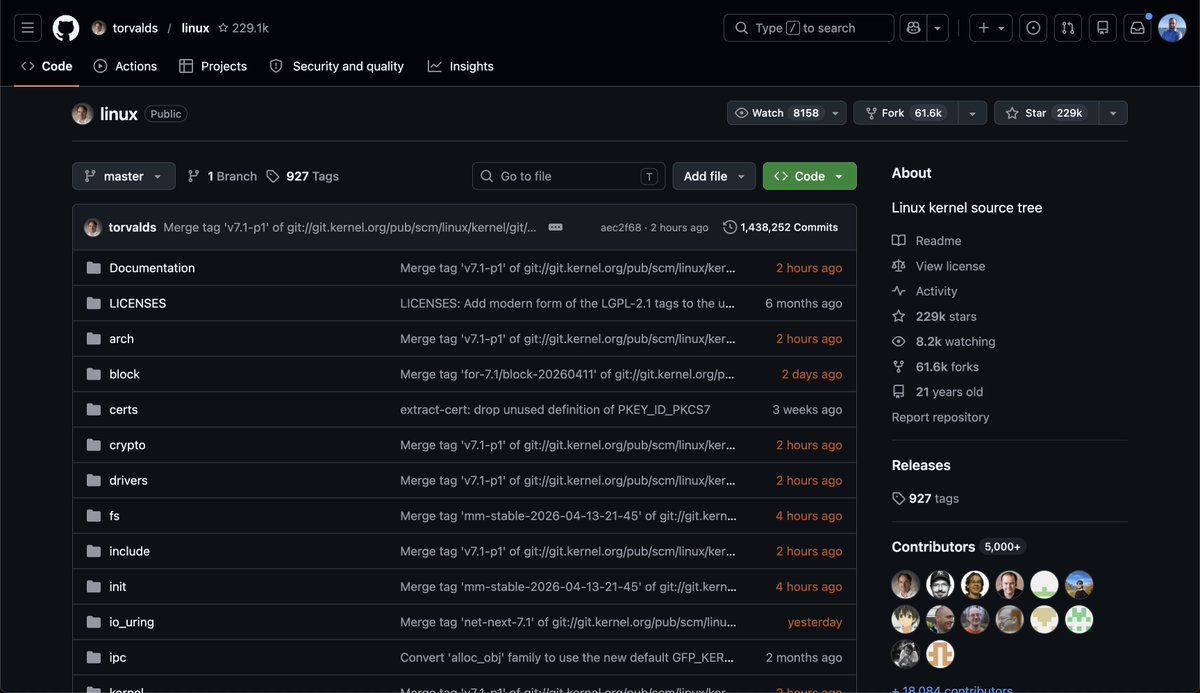Image resolution: width=1200 pixels, height=693 pixels.
Task: Open the Contributors heading link
Action: click(x=933, y=547)
